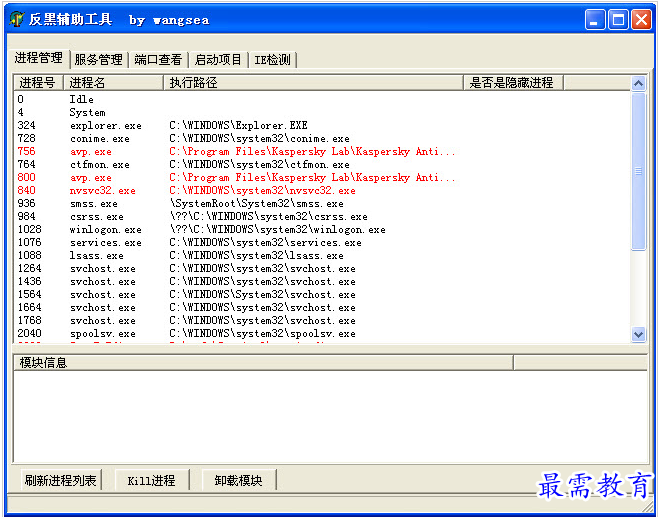Select svchost.exe with process ID 1564
Image resolution: width=660 pixels, height=517 pixels.
[322, 295]
